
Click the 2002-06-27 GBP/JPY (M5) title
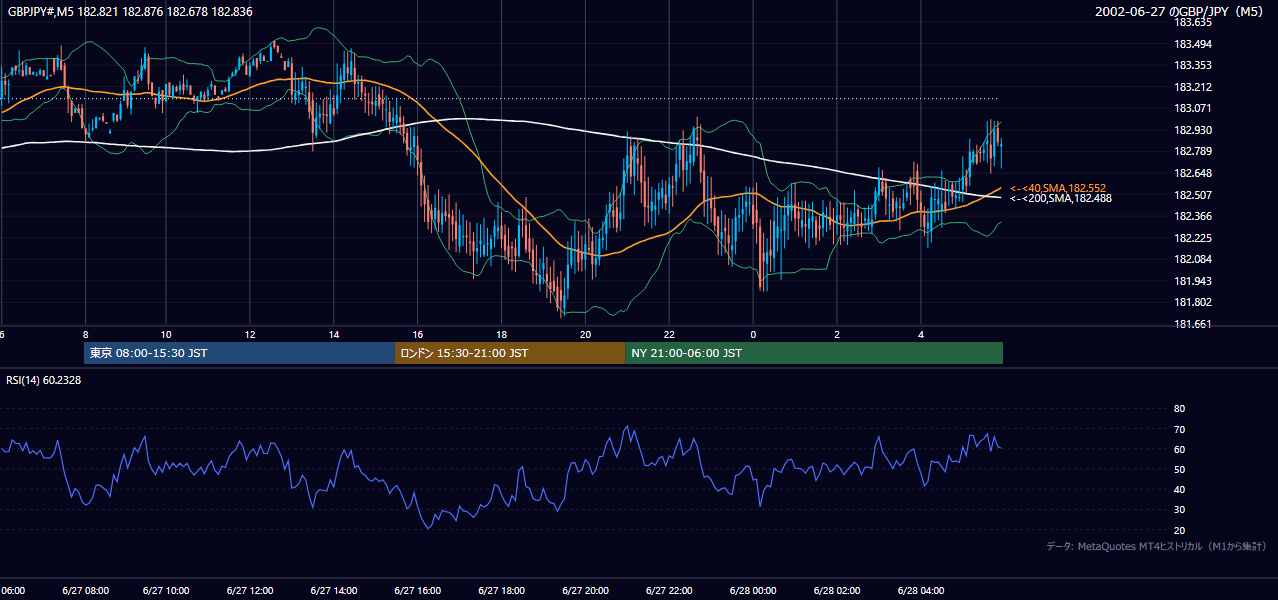pos(1180,11)
